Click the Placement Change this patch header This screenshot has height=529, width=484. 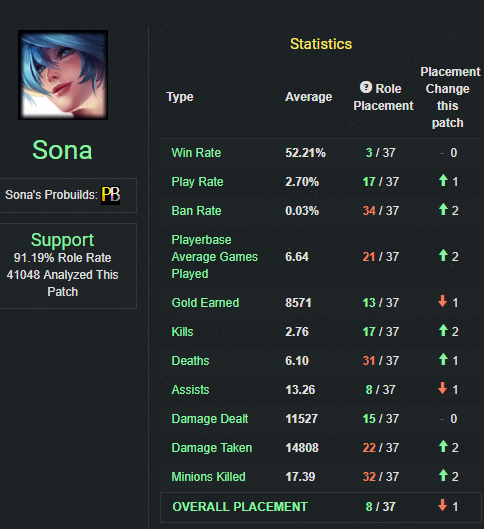point(450,97)
